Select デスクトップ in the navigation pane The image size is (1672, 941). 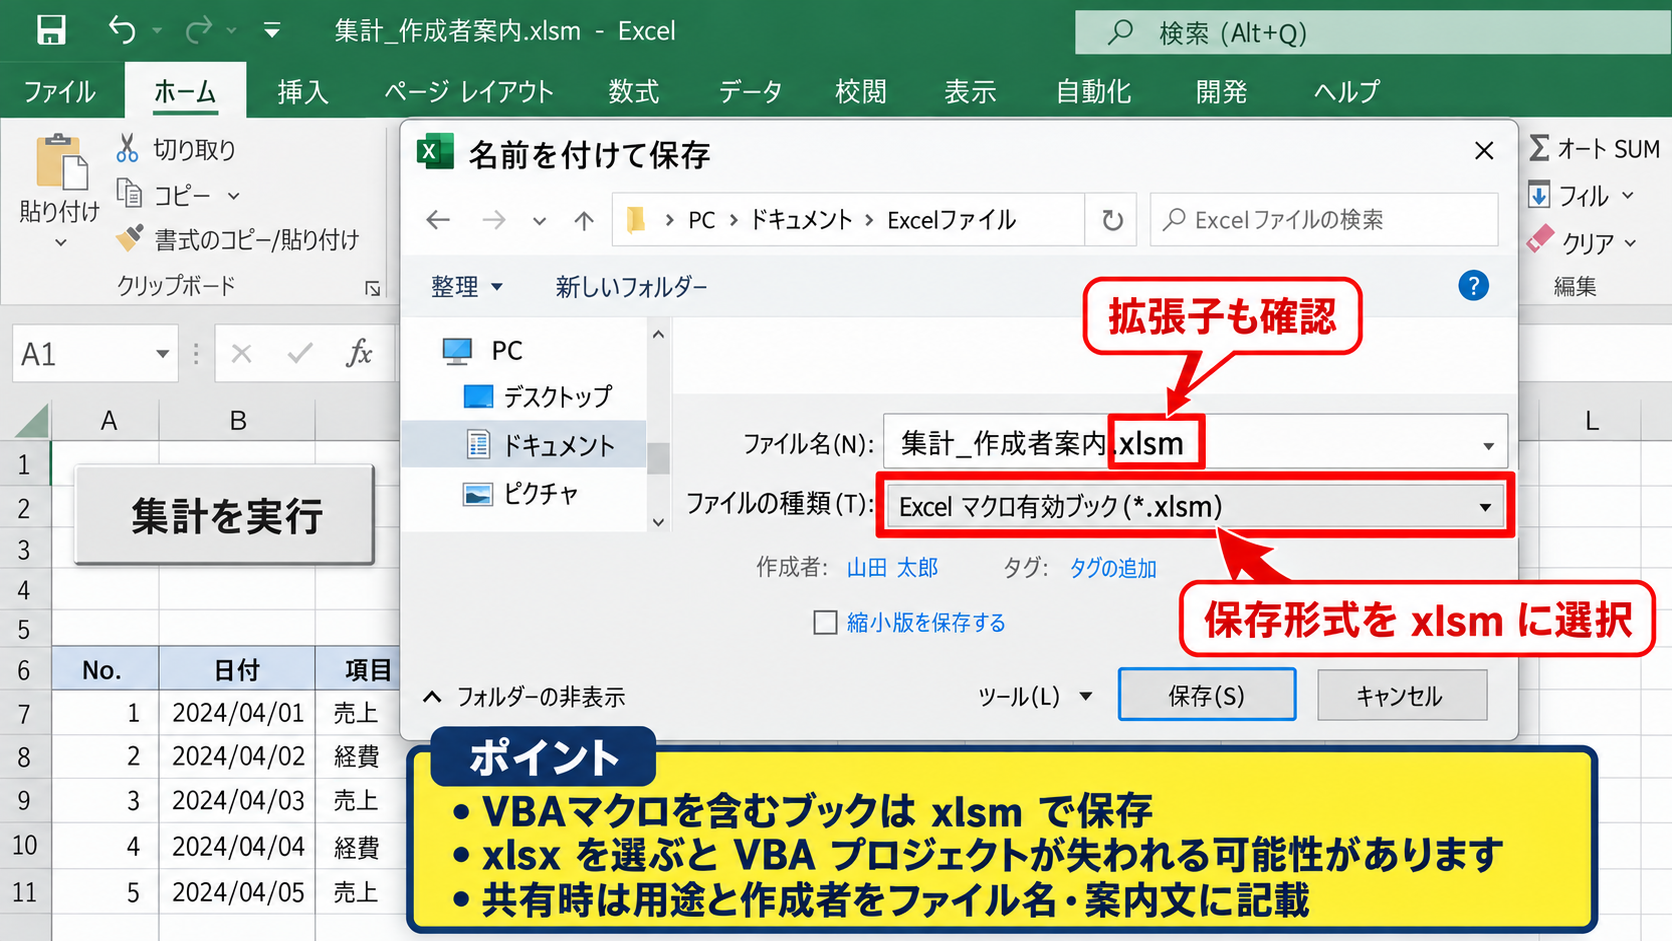(538, 397)
